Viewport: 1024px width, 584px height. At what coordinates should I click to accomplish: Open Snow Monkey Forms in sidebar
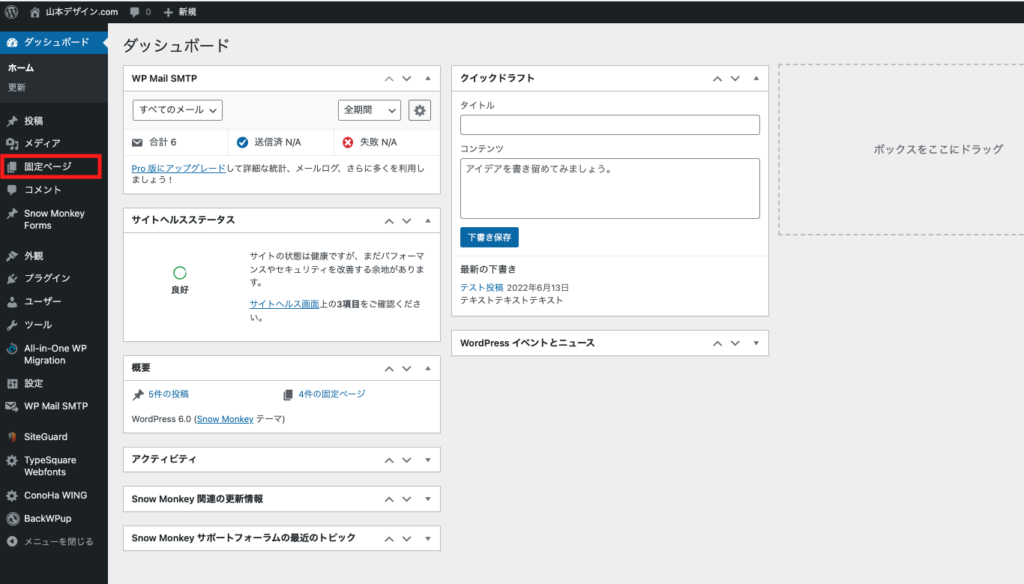click(x=54, y=219)
